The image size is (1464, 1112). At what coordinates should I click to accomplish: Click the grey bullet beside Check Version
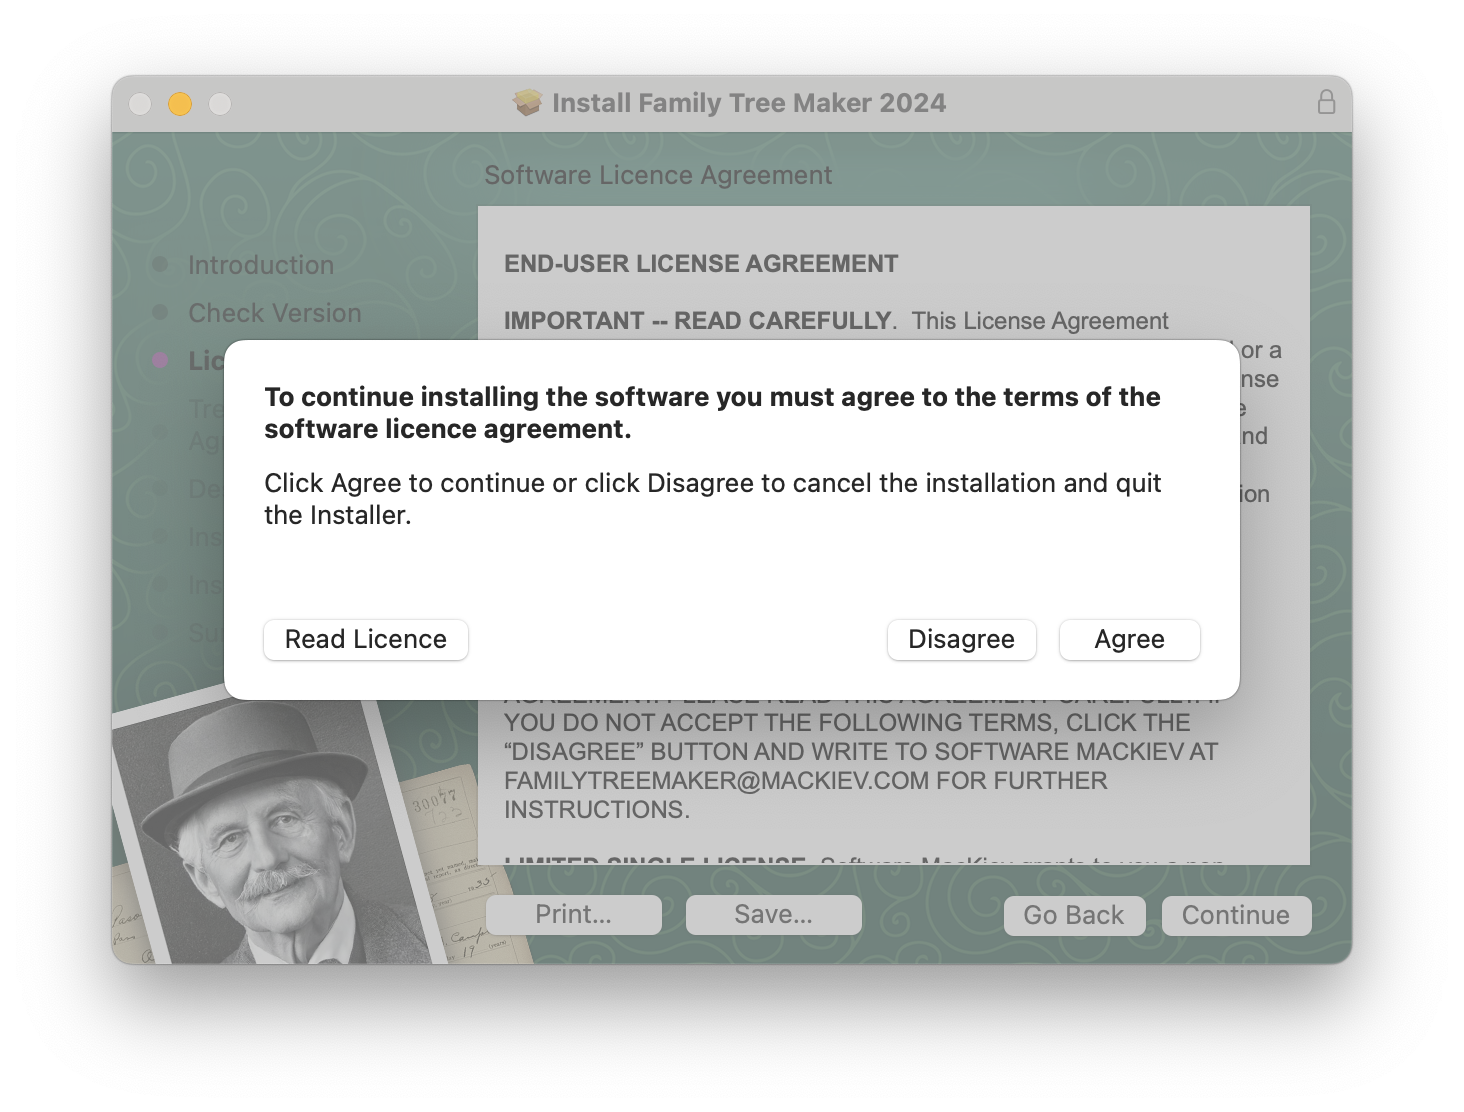pyautogui.click(x=160, y=313)
